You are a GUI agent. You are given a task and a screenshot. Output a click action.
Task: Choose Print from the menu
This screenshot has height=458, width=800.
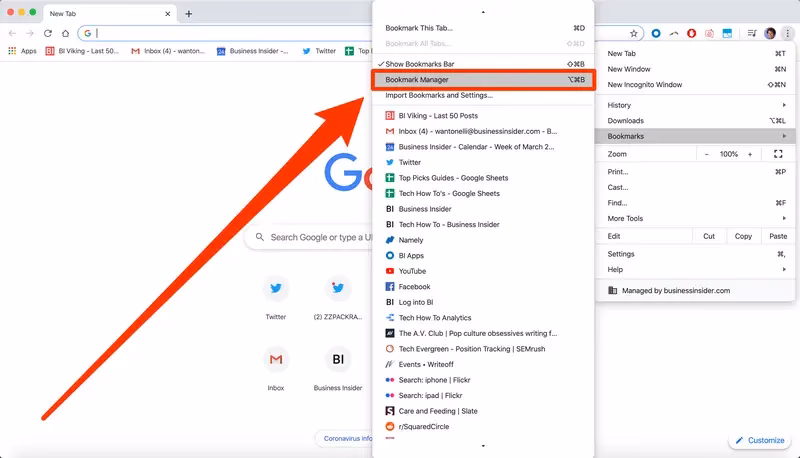pyautogui.click(x=695, y=172)
